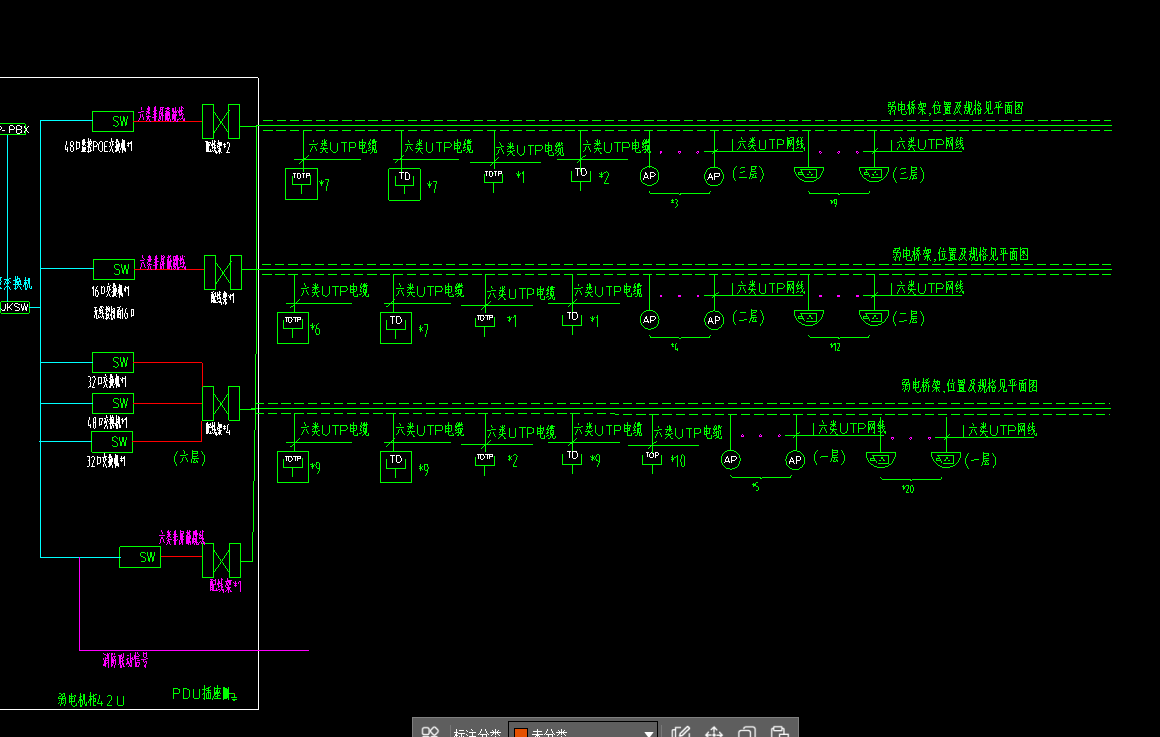
Task: Select the TOP outlet symbol marked *10
Action: (652, 459)
